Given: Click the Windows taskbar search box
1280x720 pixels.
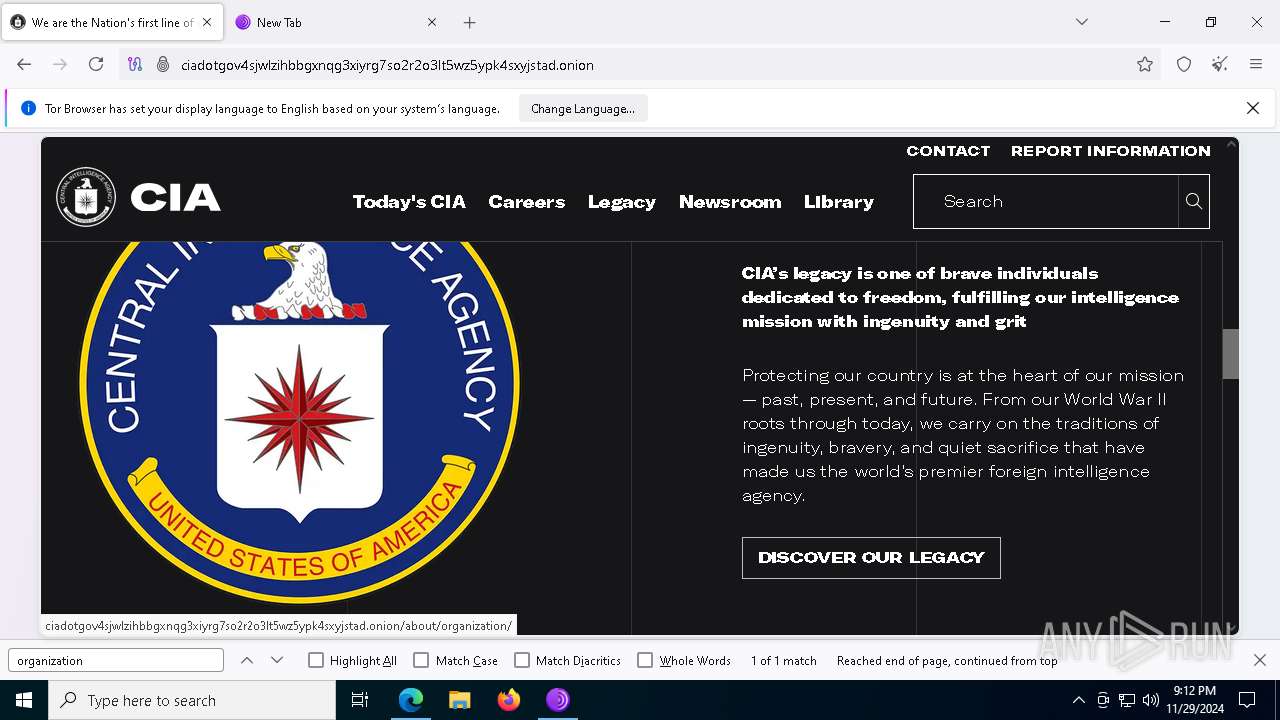Looking at the screenshot, I should 192,700.
